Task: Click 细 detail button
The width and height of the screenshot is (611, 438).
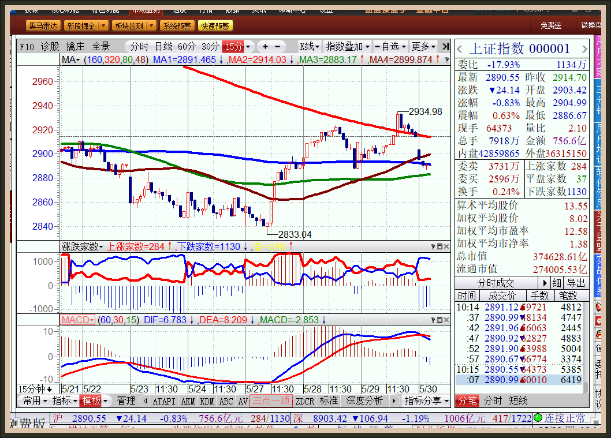Action: click(x=556, y=283)
